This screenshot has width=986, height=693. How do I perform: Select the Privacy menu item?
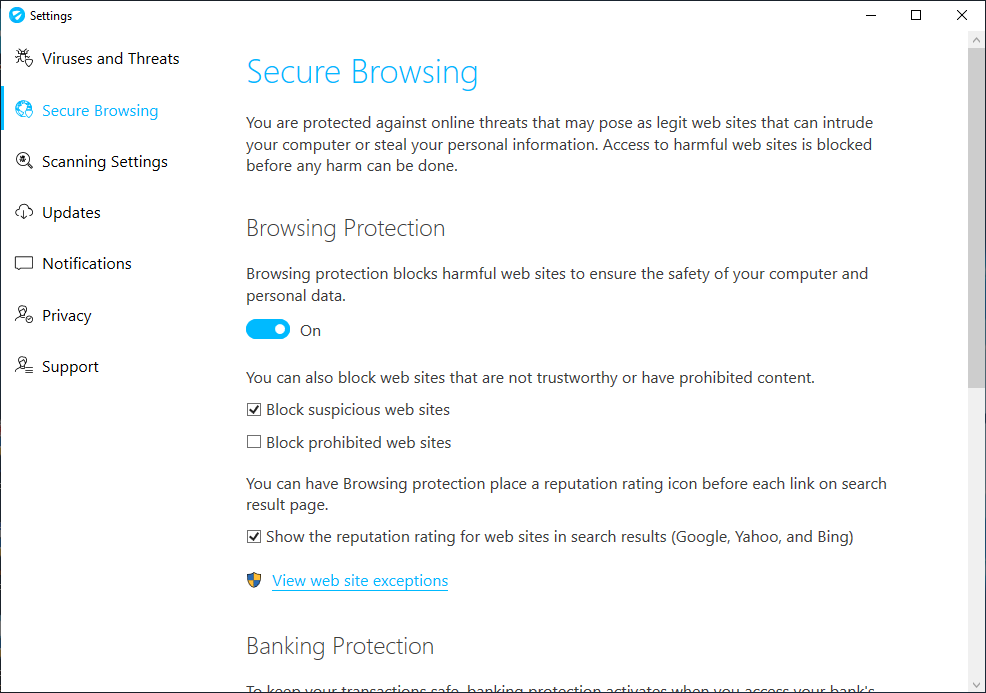click(67, 316)
